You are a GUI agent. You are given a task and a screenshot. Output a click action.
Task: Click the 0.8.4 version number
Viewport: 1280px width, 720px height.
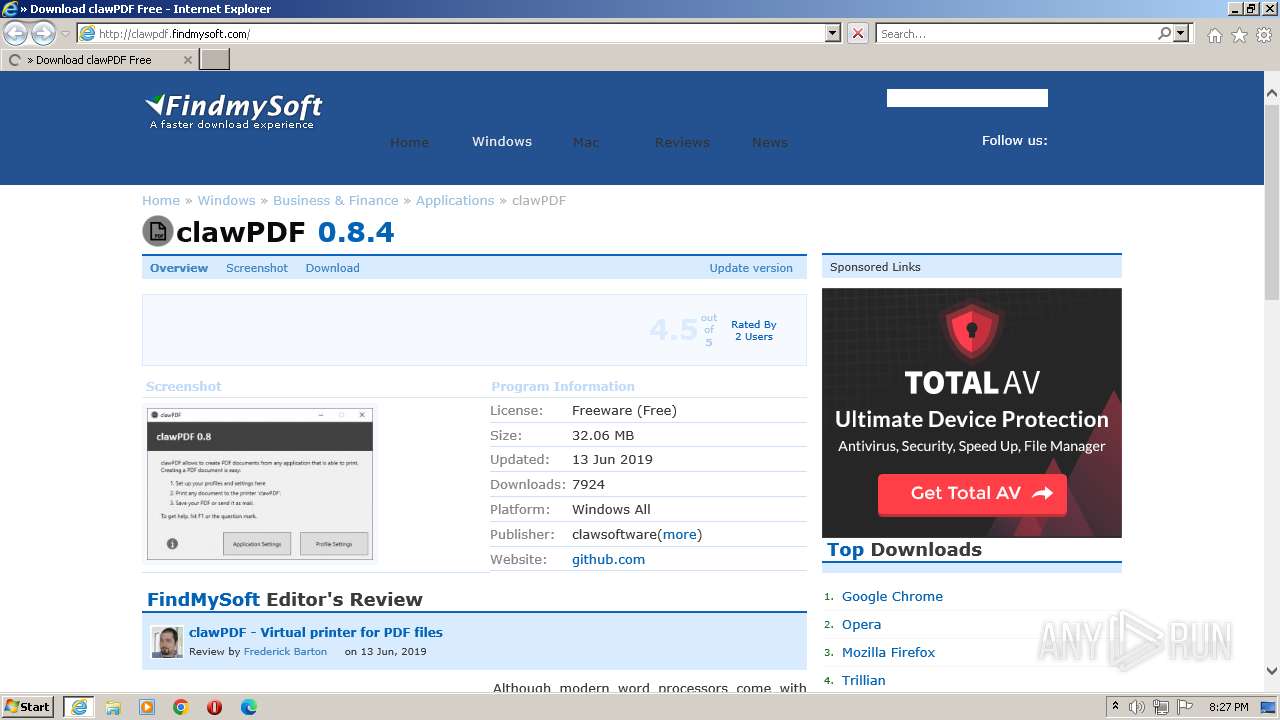356,232
